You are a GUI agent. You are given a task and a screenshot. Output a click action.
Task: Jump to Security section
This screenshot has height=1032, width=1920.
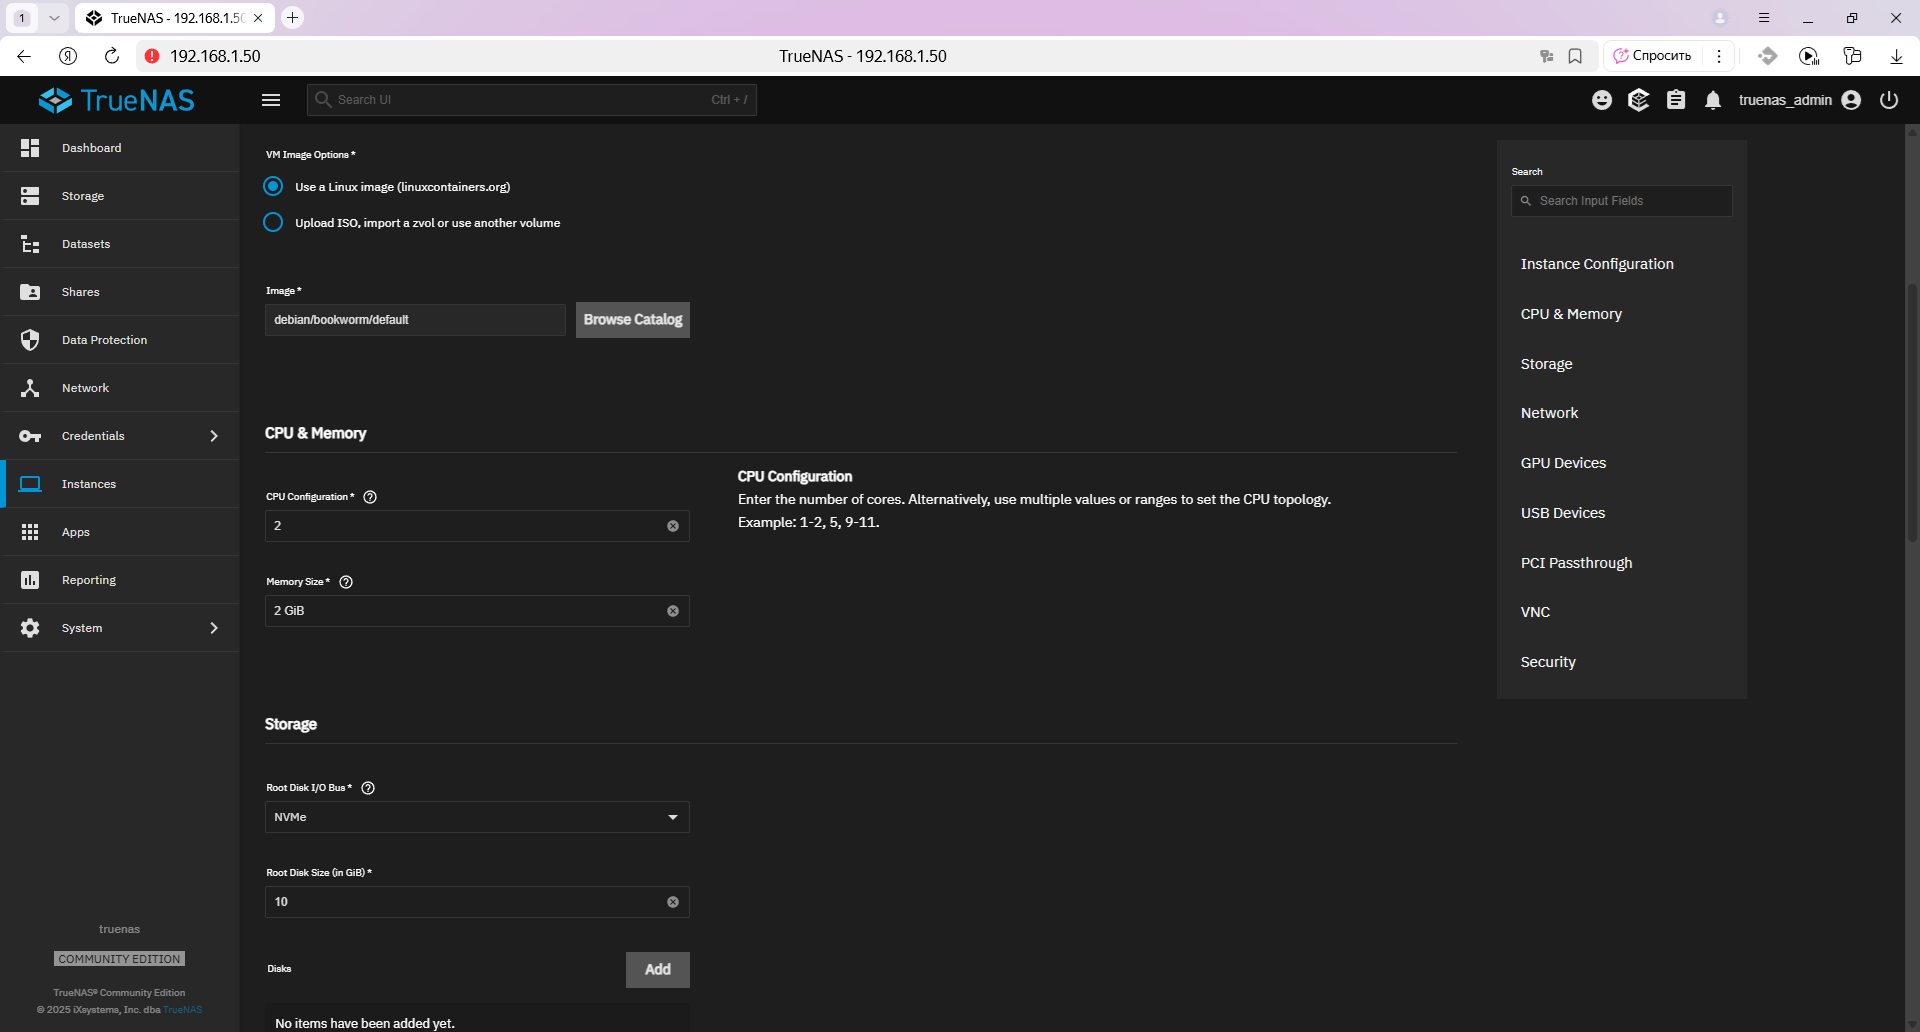[1548, 662]
